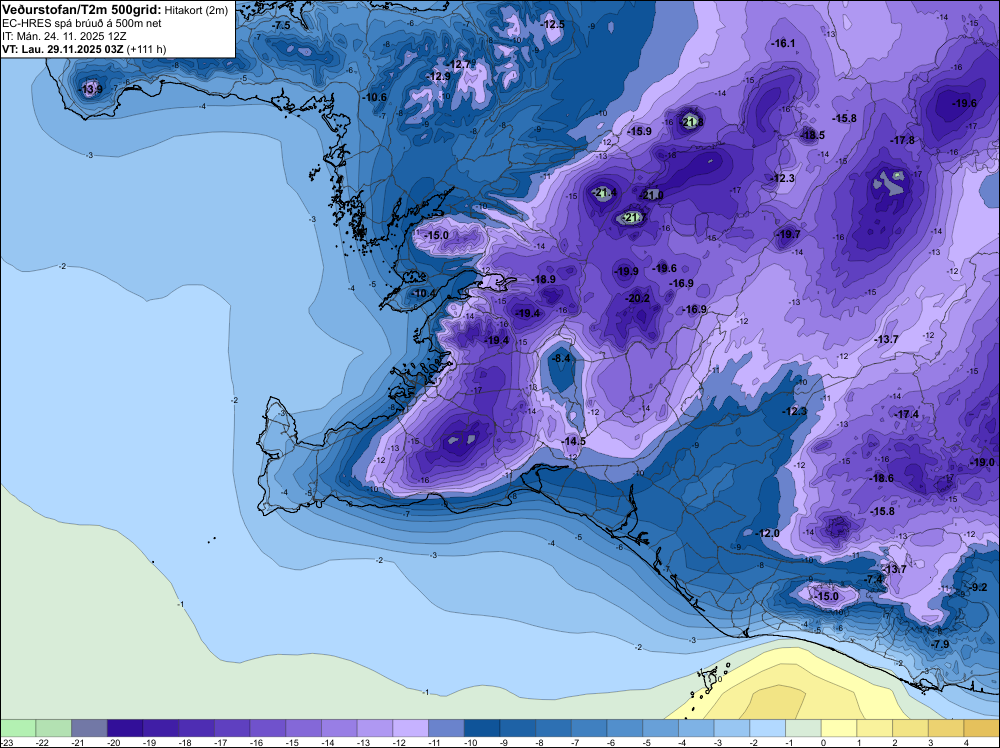Click the -9.2 temperature label
Viewport: 1000px width, 748px height.
click(977, 587)
